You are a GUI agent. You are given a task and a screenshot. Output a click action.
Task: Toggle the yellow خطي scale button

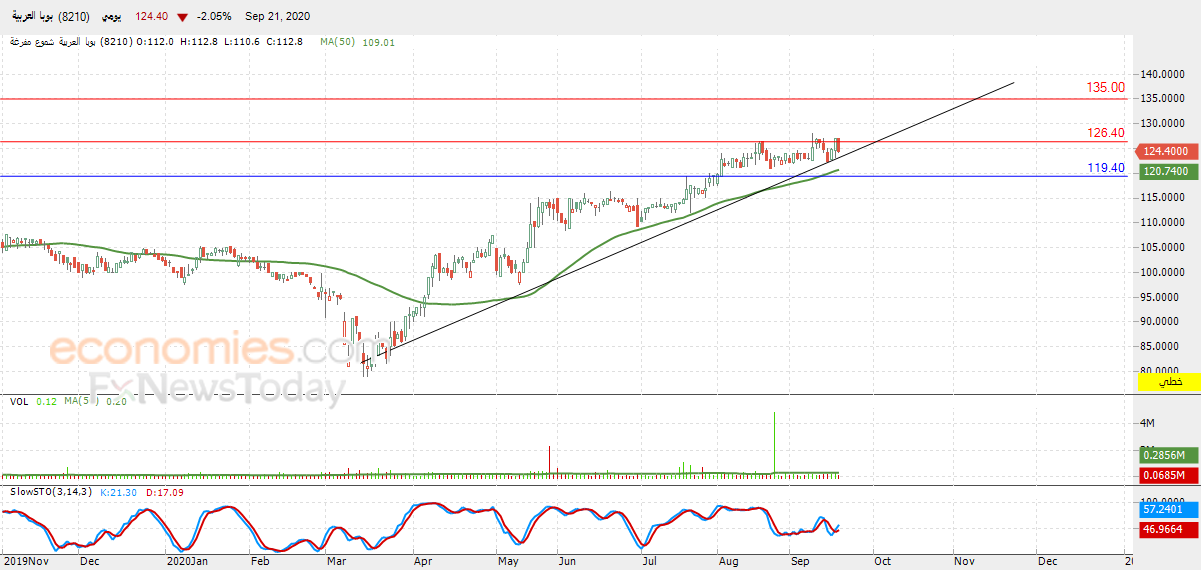click(1170, 382)
